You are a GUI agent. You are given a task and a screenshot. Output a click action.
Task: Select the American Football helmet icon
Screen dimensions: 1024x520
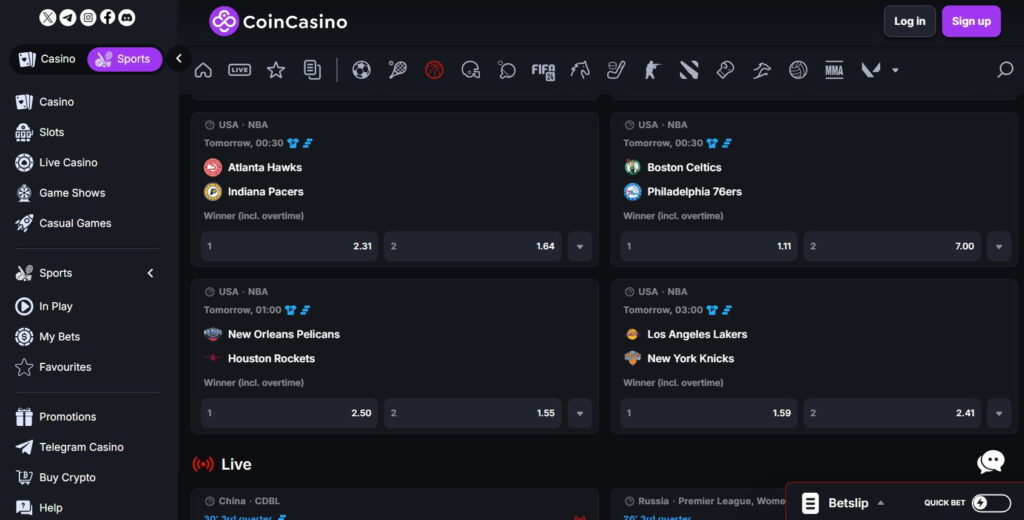[470, 70]
